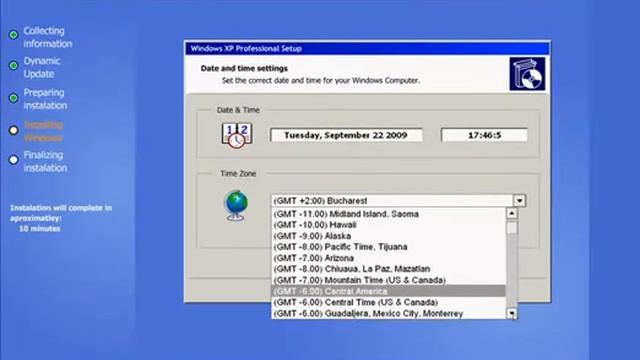Screen dimensions: 640x360
Task: Click the time zone list scroll-up arrow
Action: (x=511, y=213)
